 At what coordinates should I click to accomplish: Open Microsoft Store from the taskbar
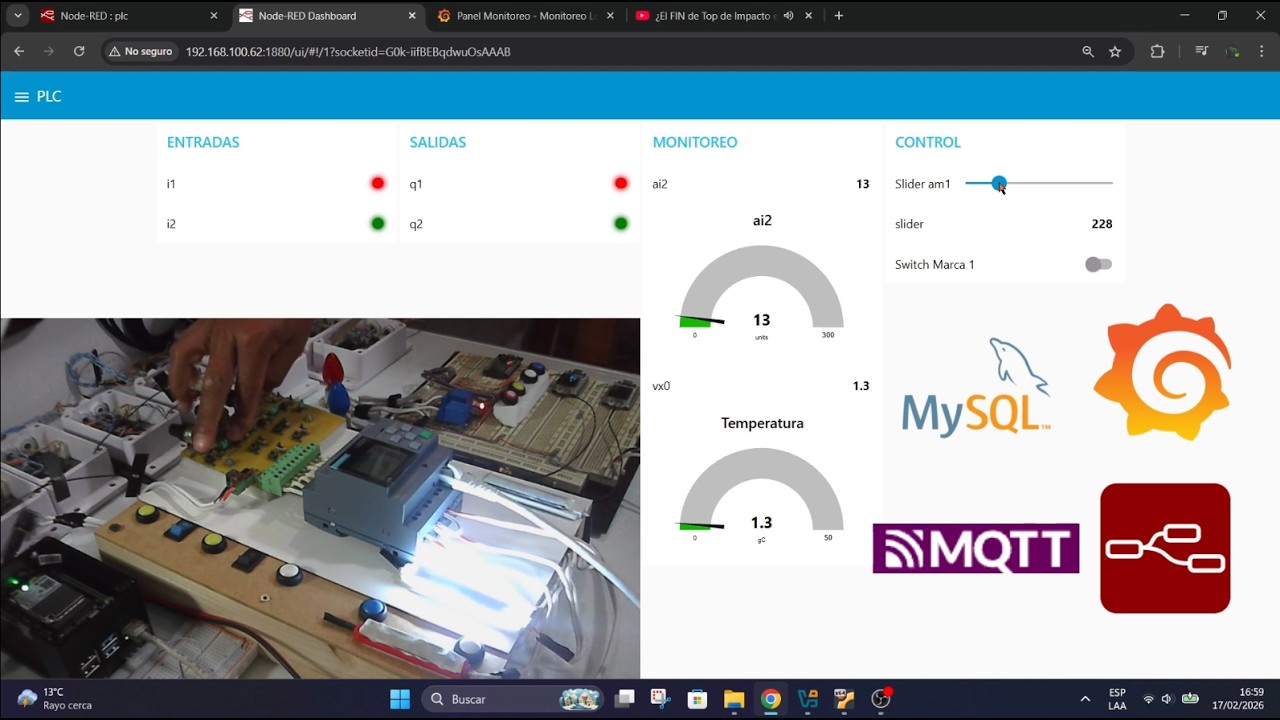point(697,699)
